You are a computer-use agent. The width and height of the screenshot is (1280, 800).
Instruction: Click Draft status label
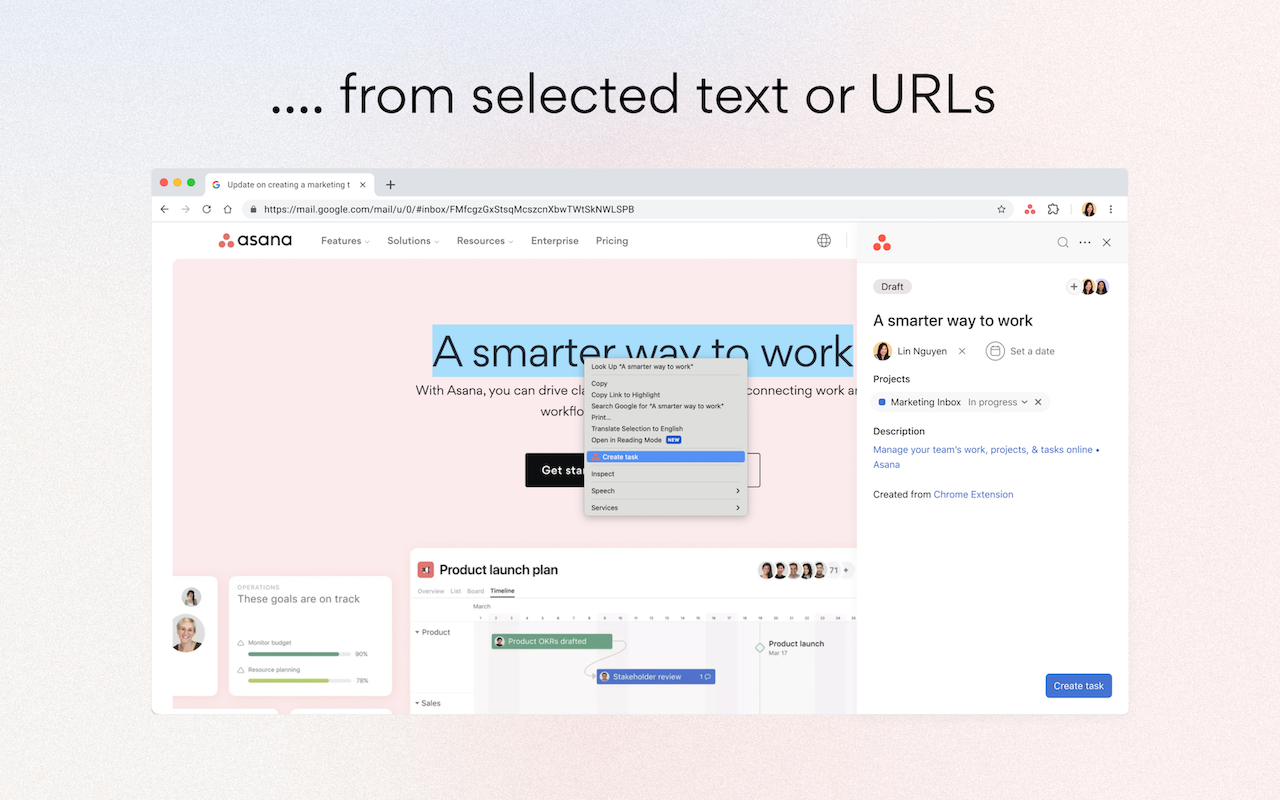(x=892, y=287)
